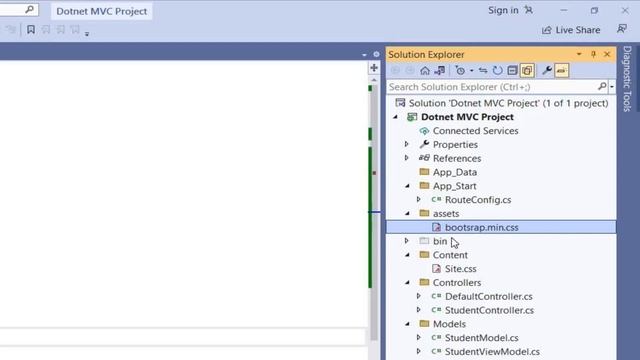Expand RouteConfig.cs node

click(419, 200)
